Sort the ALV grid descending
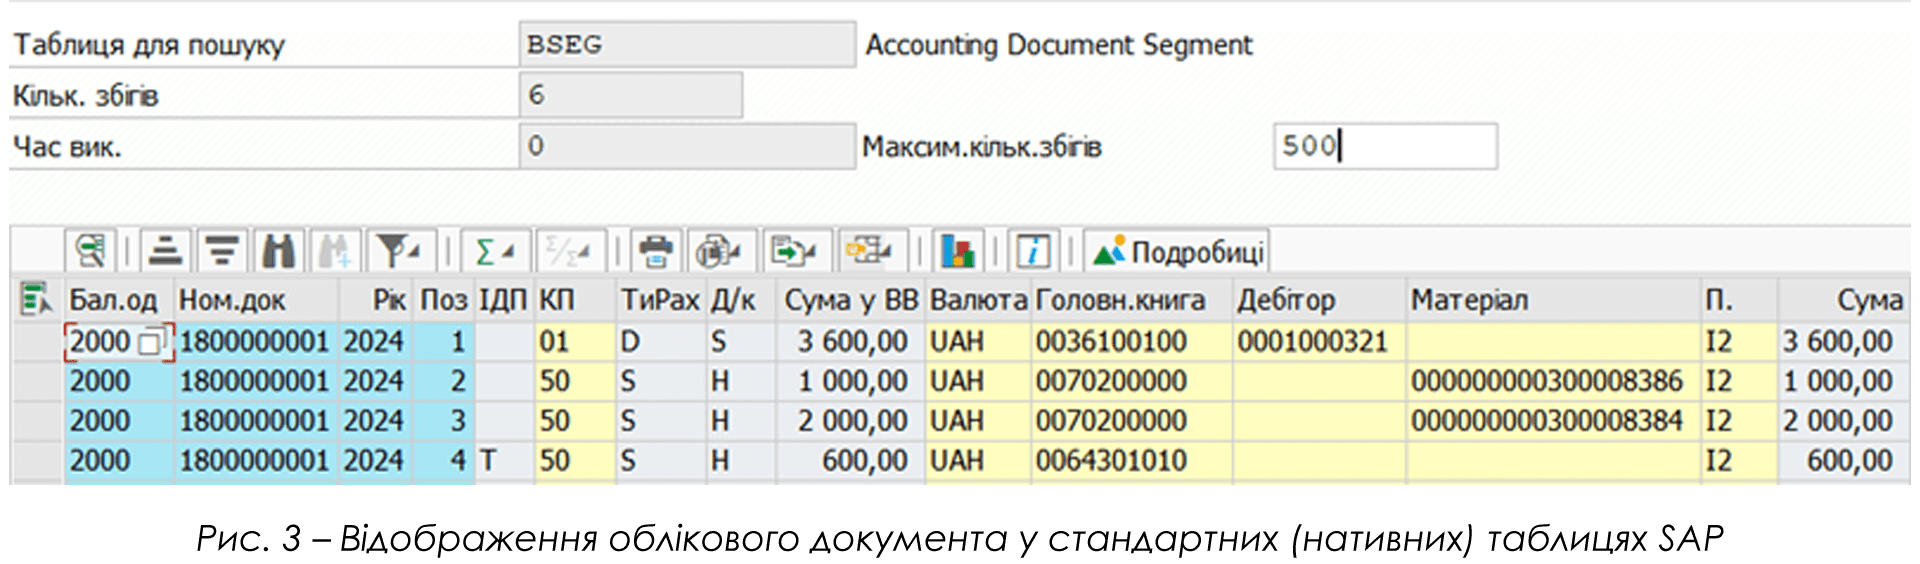1920x564 pixels. pyautogui.click(x=221, y=251)
